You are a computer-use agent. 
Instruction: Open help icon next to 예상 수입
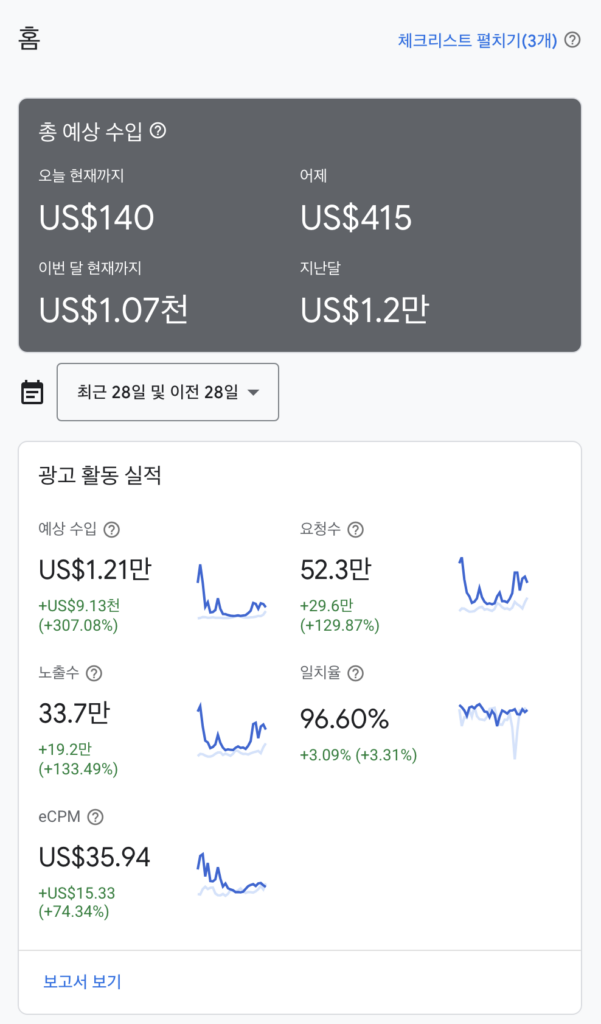pos(112,530)
